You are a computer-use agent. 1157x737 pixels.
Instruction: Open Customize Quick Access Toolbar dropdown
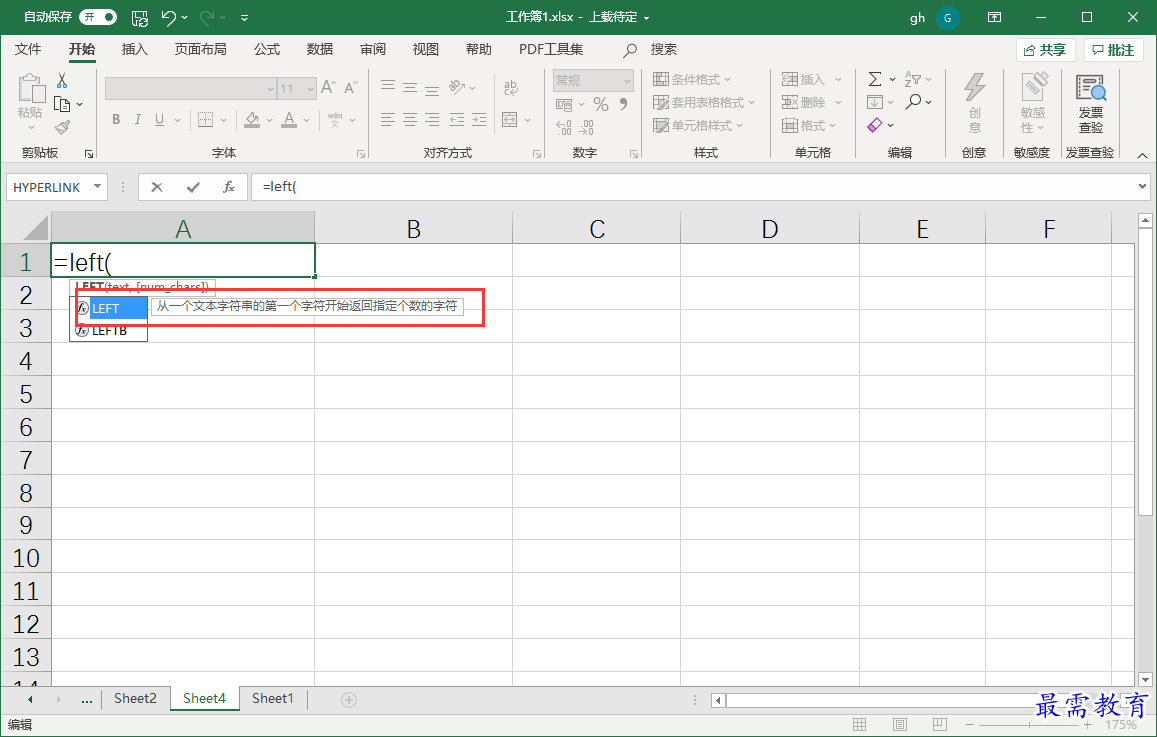tap(244, 17)
